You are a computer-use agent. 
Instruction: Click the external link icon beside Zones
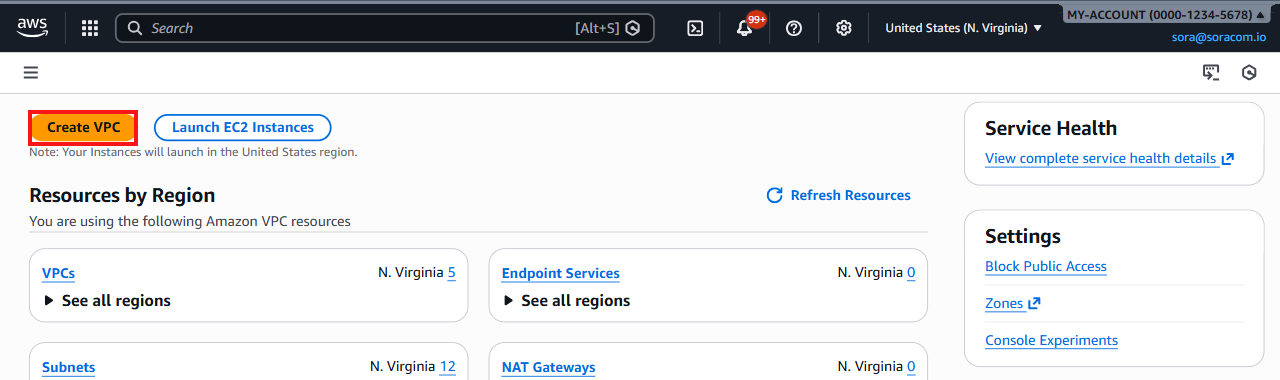coord(1034,303)
